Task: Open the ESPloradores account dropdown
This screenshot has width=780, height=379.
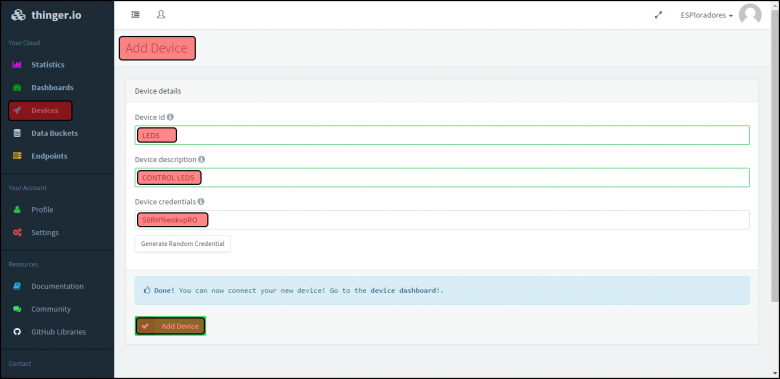Action: pos(706,15)
